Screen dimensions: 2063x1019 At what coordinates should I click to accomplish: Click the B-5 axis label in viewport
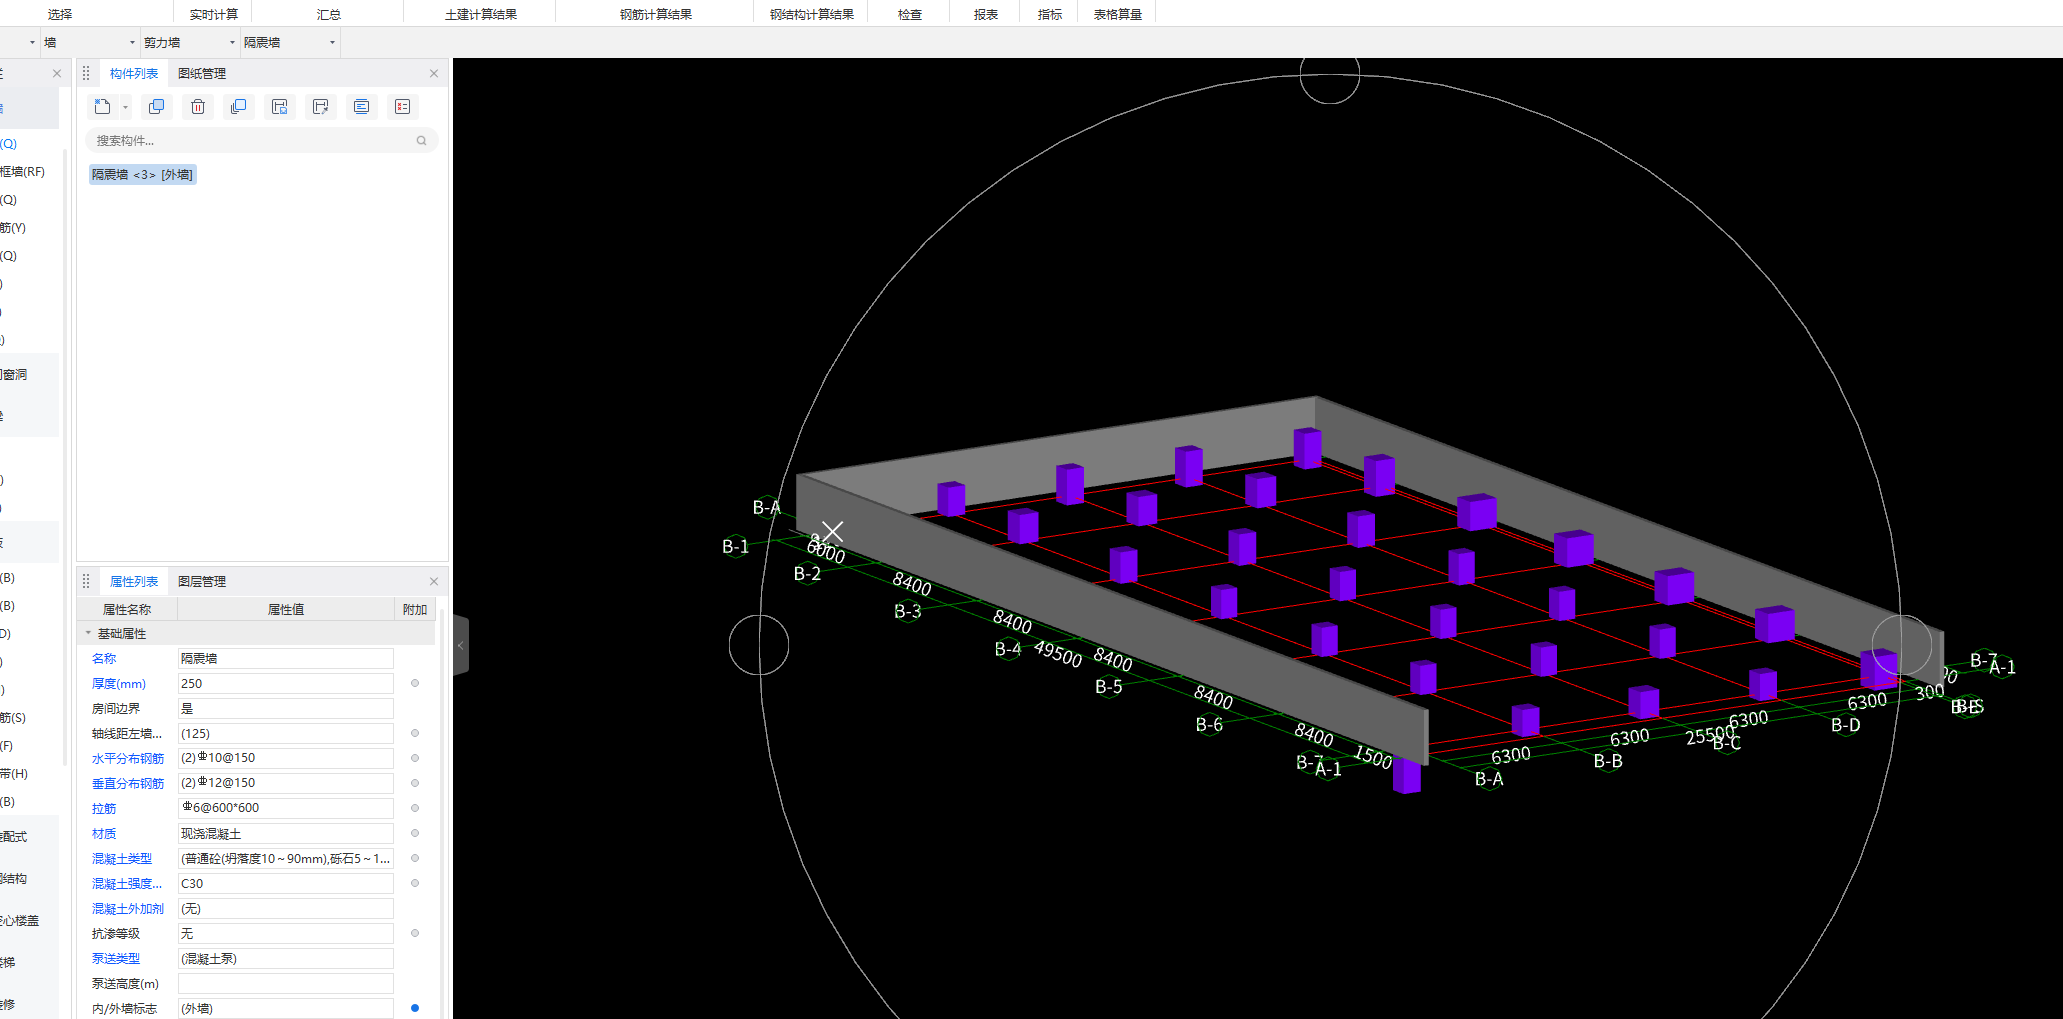(1109, 687)
